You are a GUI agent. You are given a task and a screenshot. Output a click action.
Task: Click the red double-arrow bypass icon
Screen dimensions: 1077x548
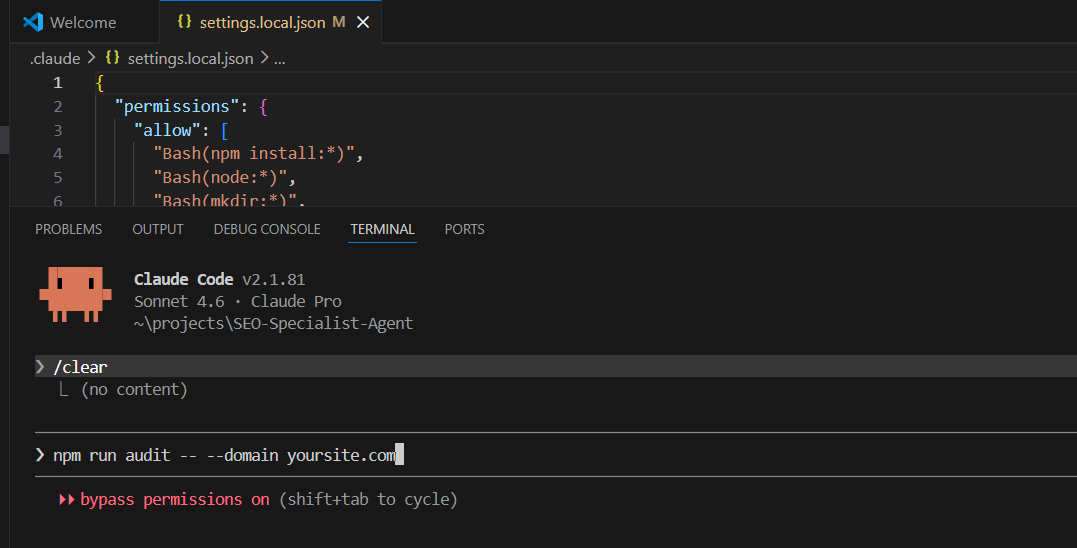tap(67, 500)
